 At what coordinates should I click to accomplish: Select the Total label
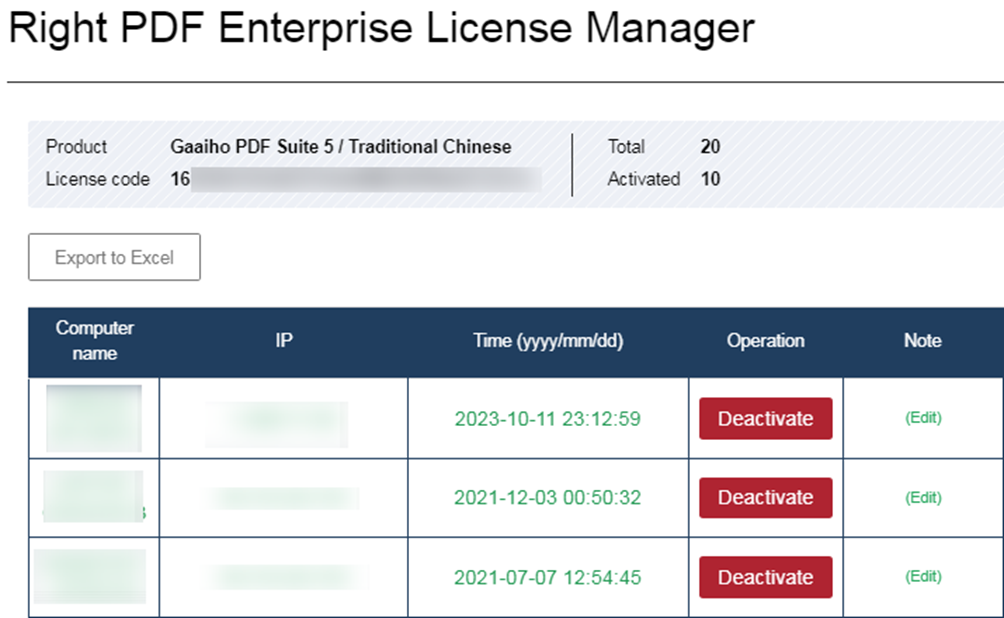pyautogui.click(x=626, y=147)
